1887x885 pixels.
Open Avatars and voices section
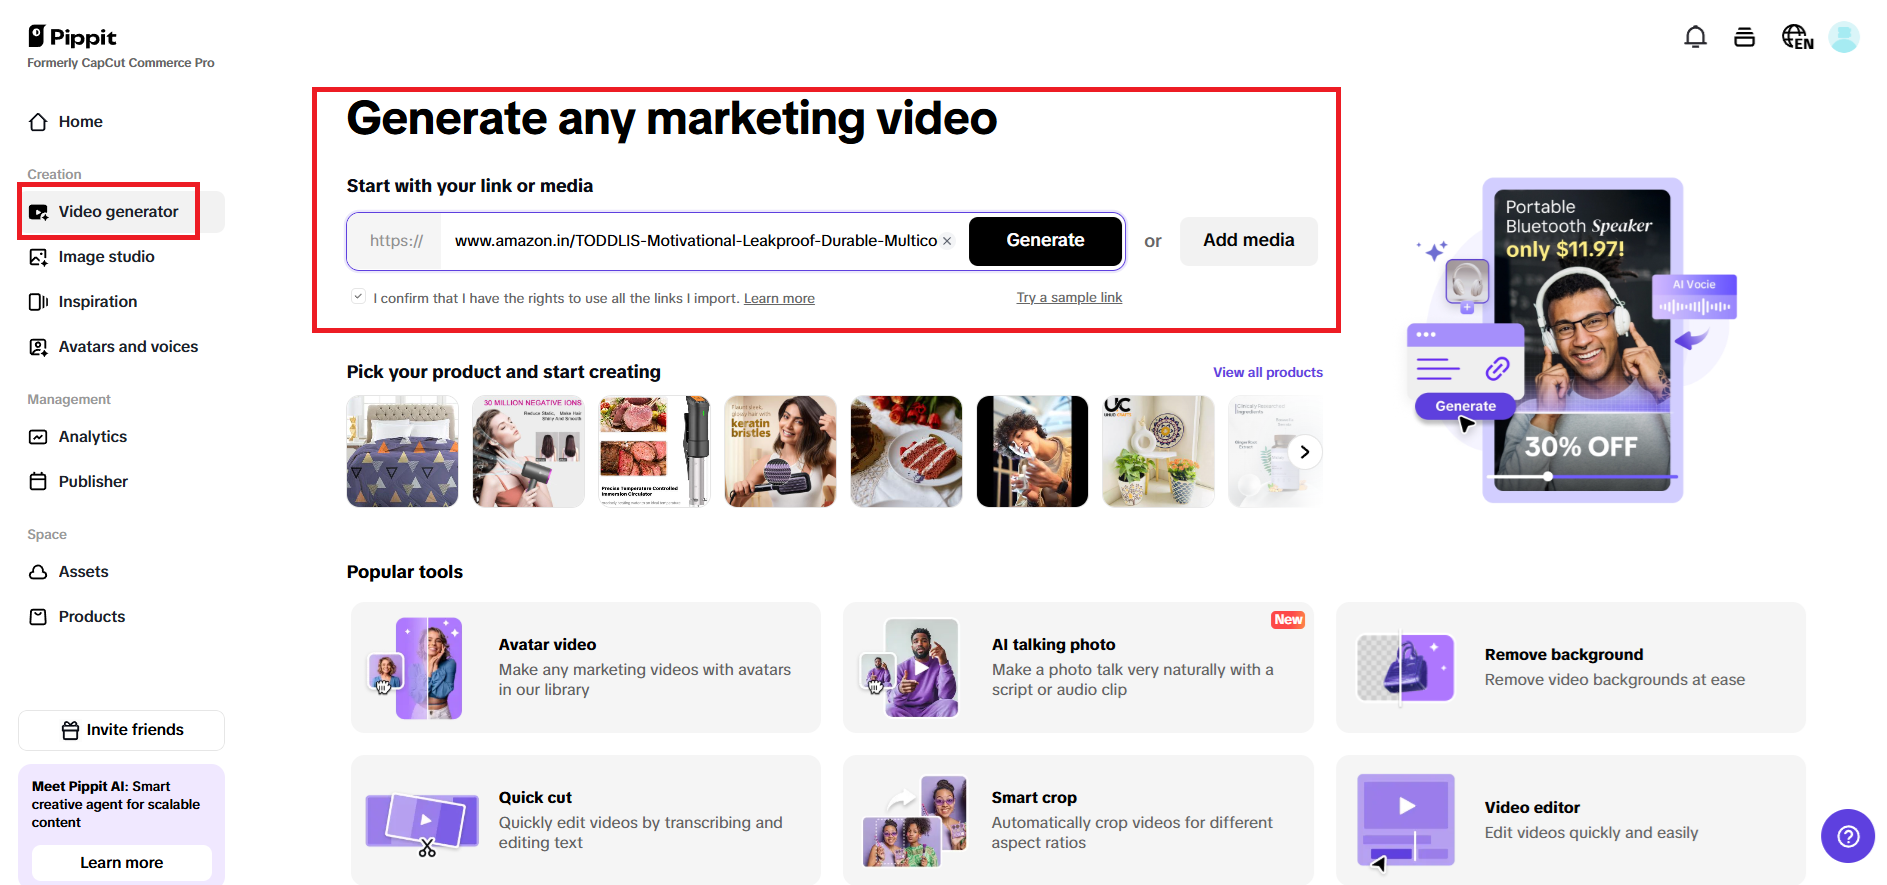[121, 347]
